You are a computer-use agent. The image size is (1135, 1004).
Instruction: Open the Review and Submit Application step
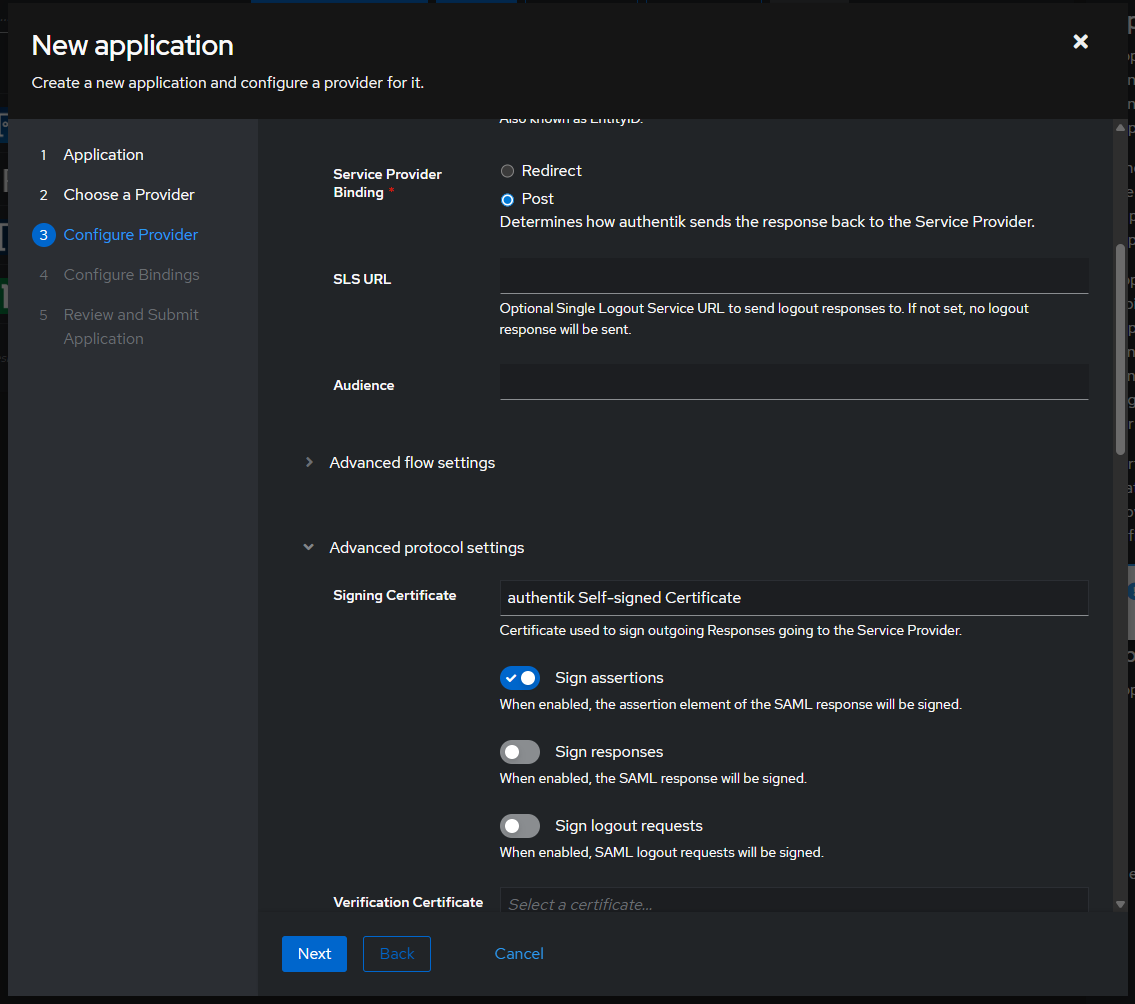pyautogui.click(x=130, y=314)
